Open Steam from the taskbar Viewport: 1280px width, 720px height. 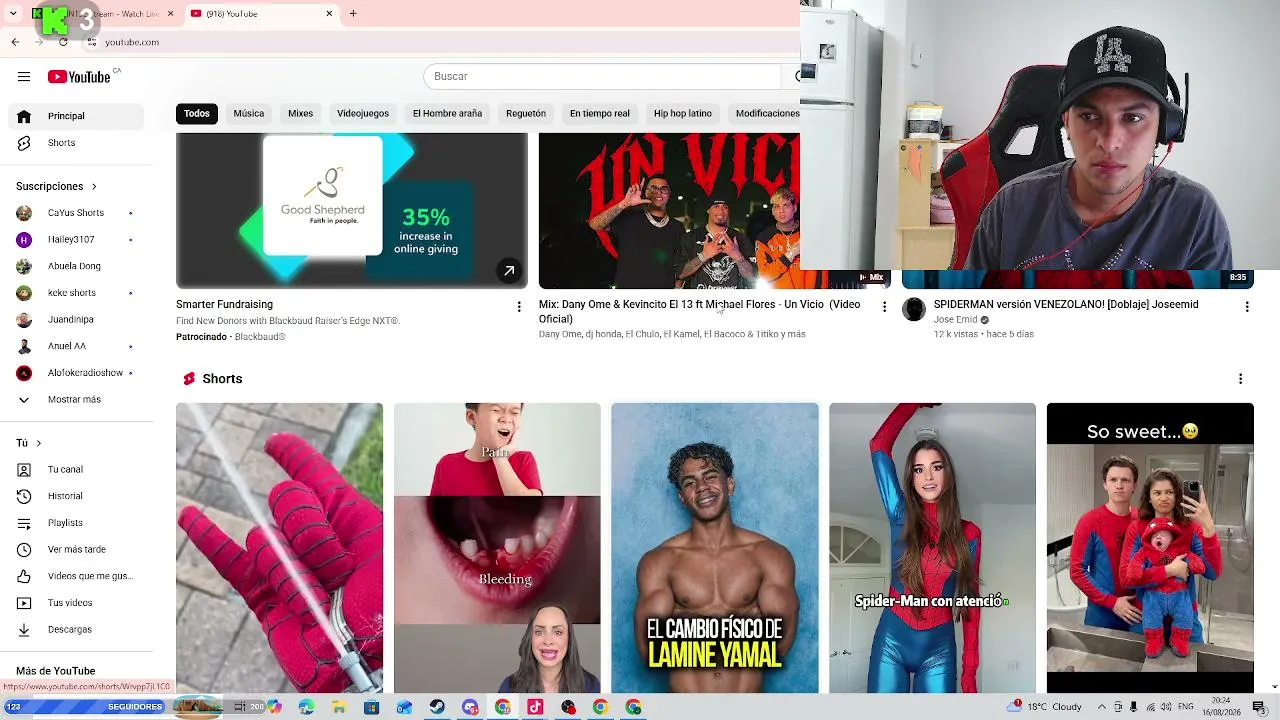coord(437,707)
